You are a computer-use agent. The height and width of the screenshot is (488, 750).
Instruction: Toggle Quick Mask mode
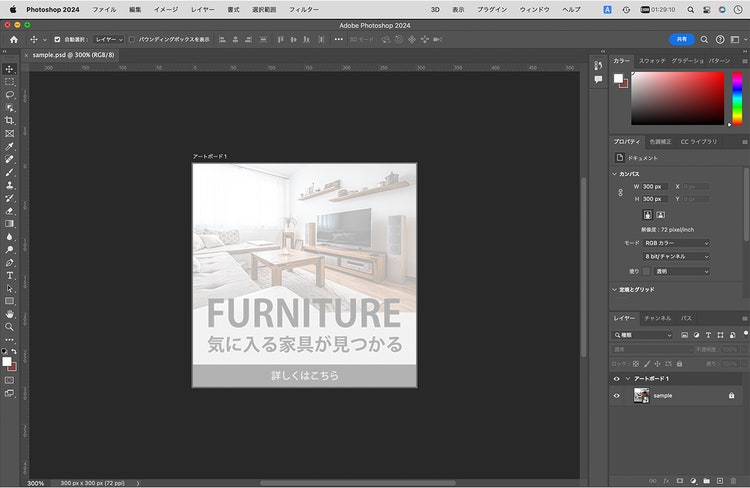[x=9, y=380]
